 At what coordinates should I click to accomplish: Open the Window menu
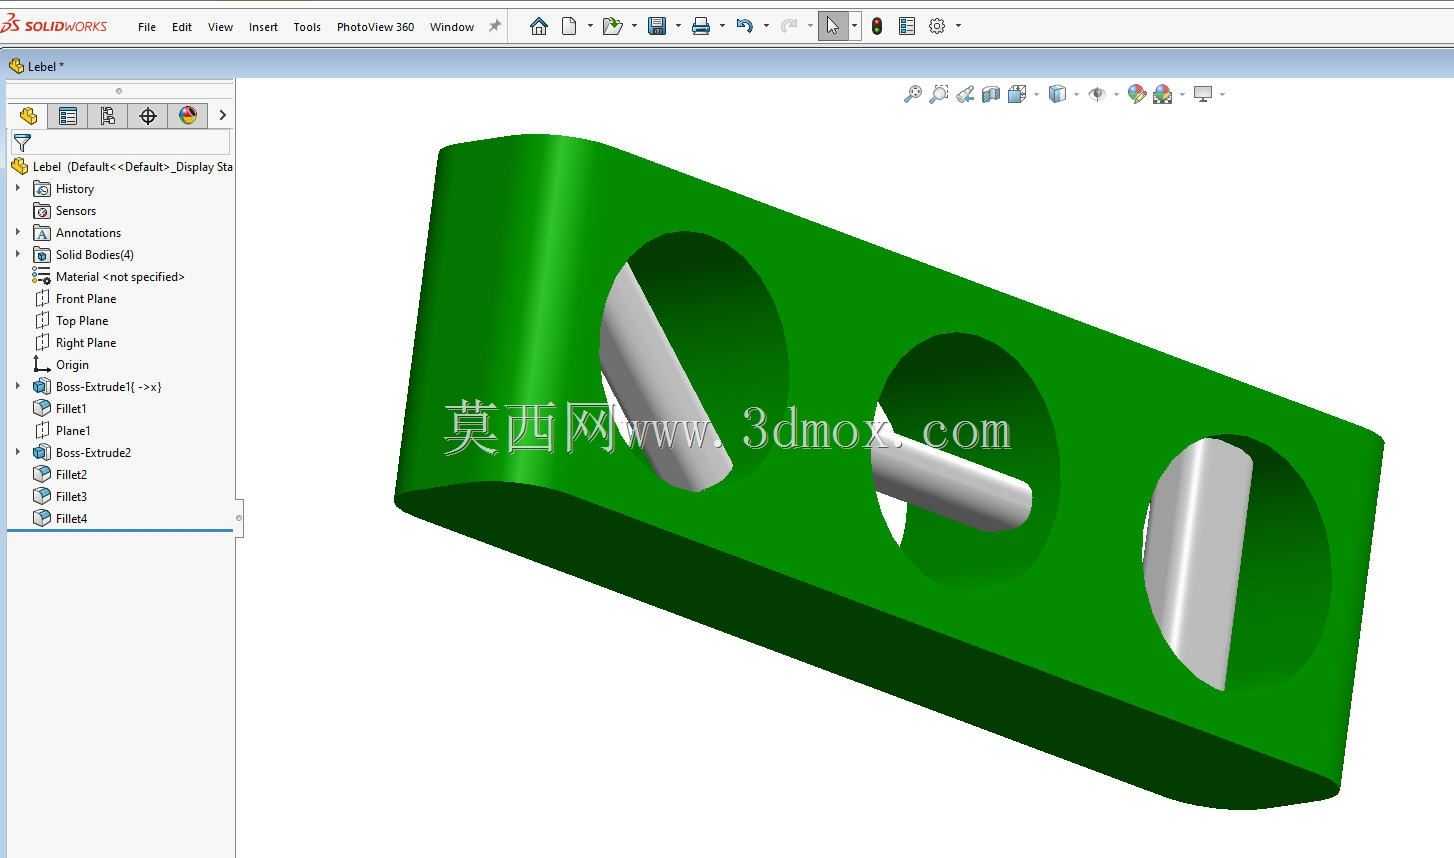pyautogui.click(x=452, y=27)
